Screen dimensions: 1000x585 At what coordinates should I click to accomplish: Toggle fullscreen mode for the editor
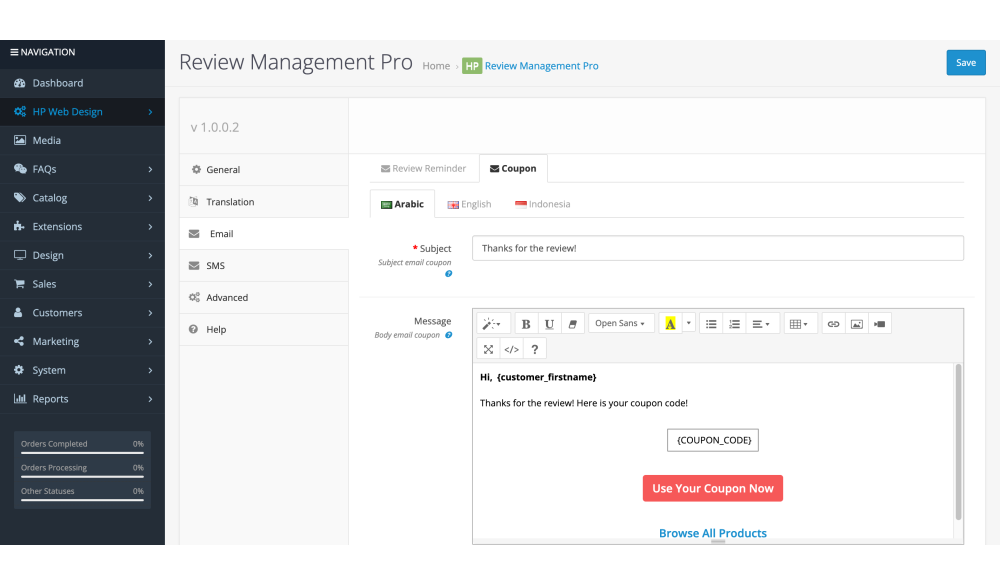click(488, 349)
